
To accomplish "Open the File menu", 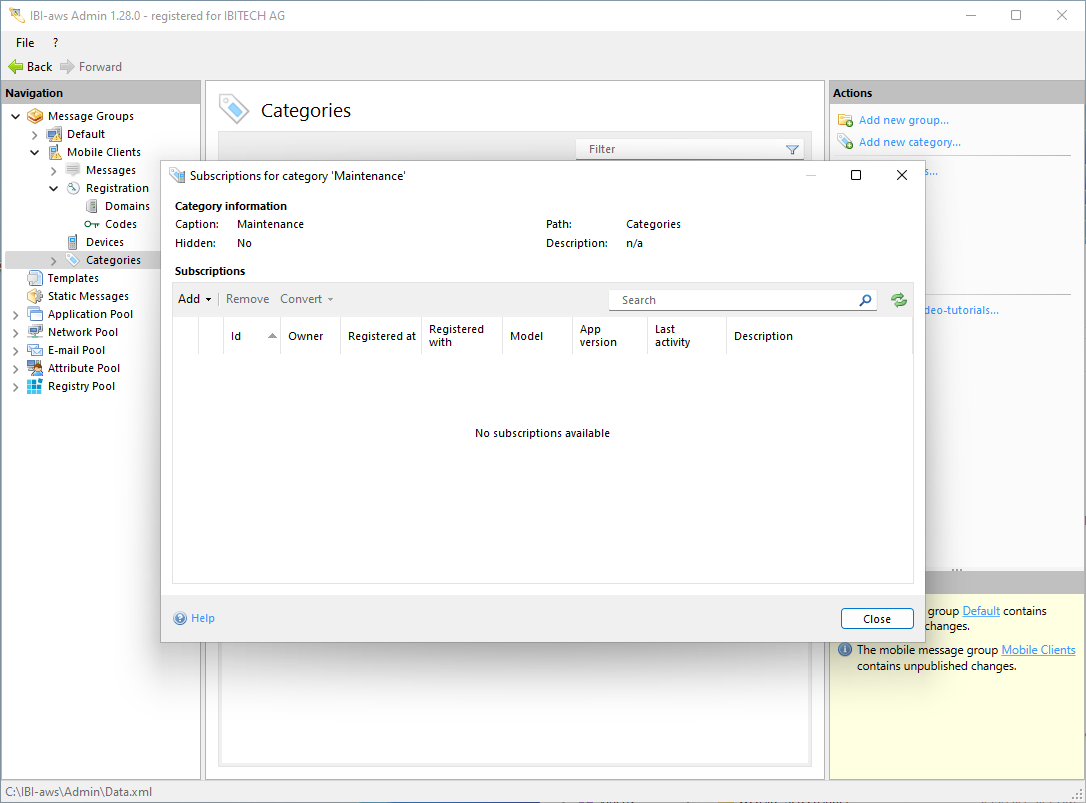I will [25, 43].
